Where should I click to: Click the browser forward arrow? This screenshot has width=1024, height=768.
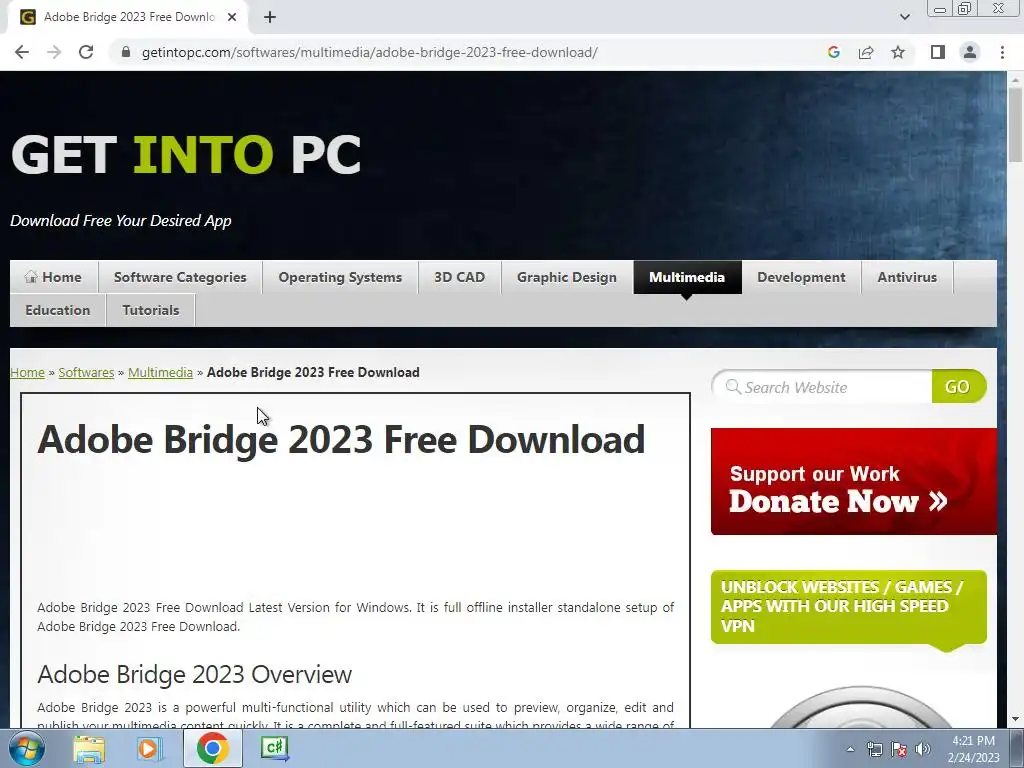coord(54,52)
